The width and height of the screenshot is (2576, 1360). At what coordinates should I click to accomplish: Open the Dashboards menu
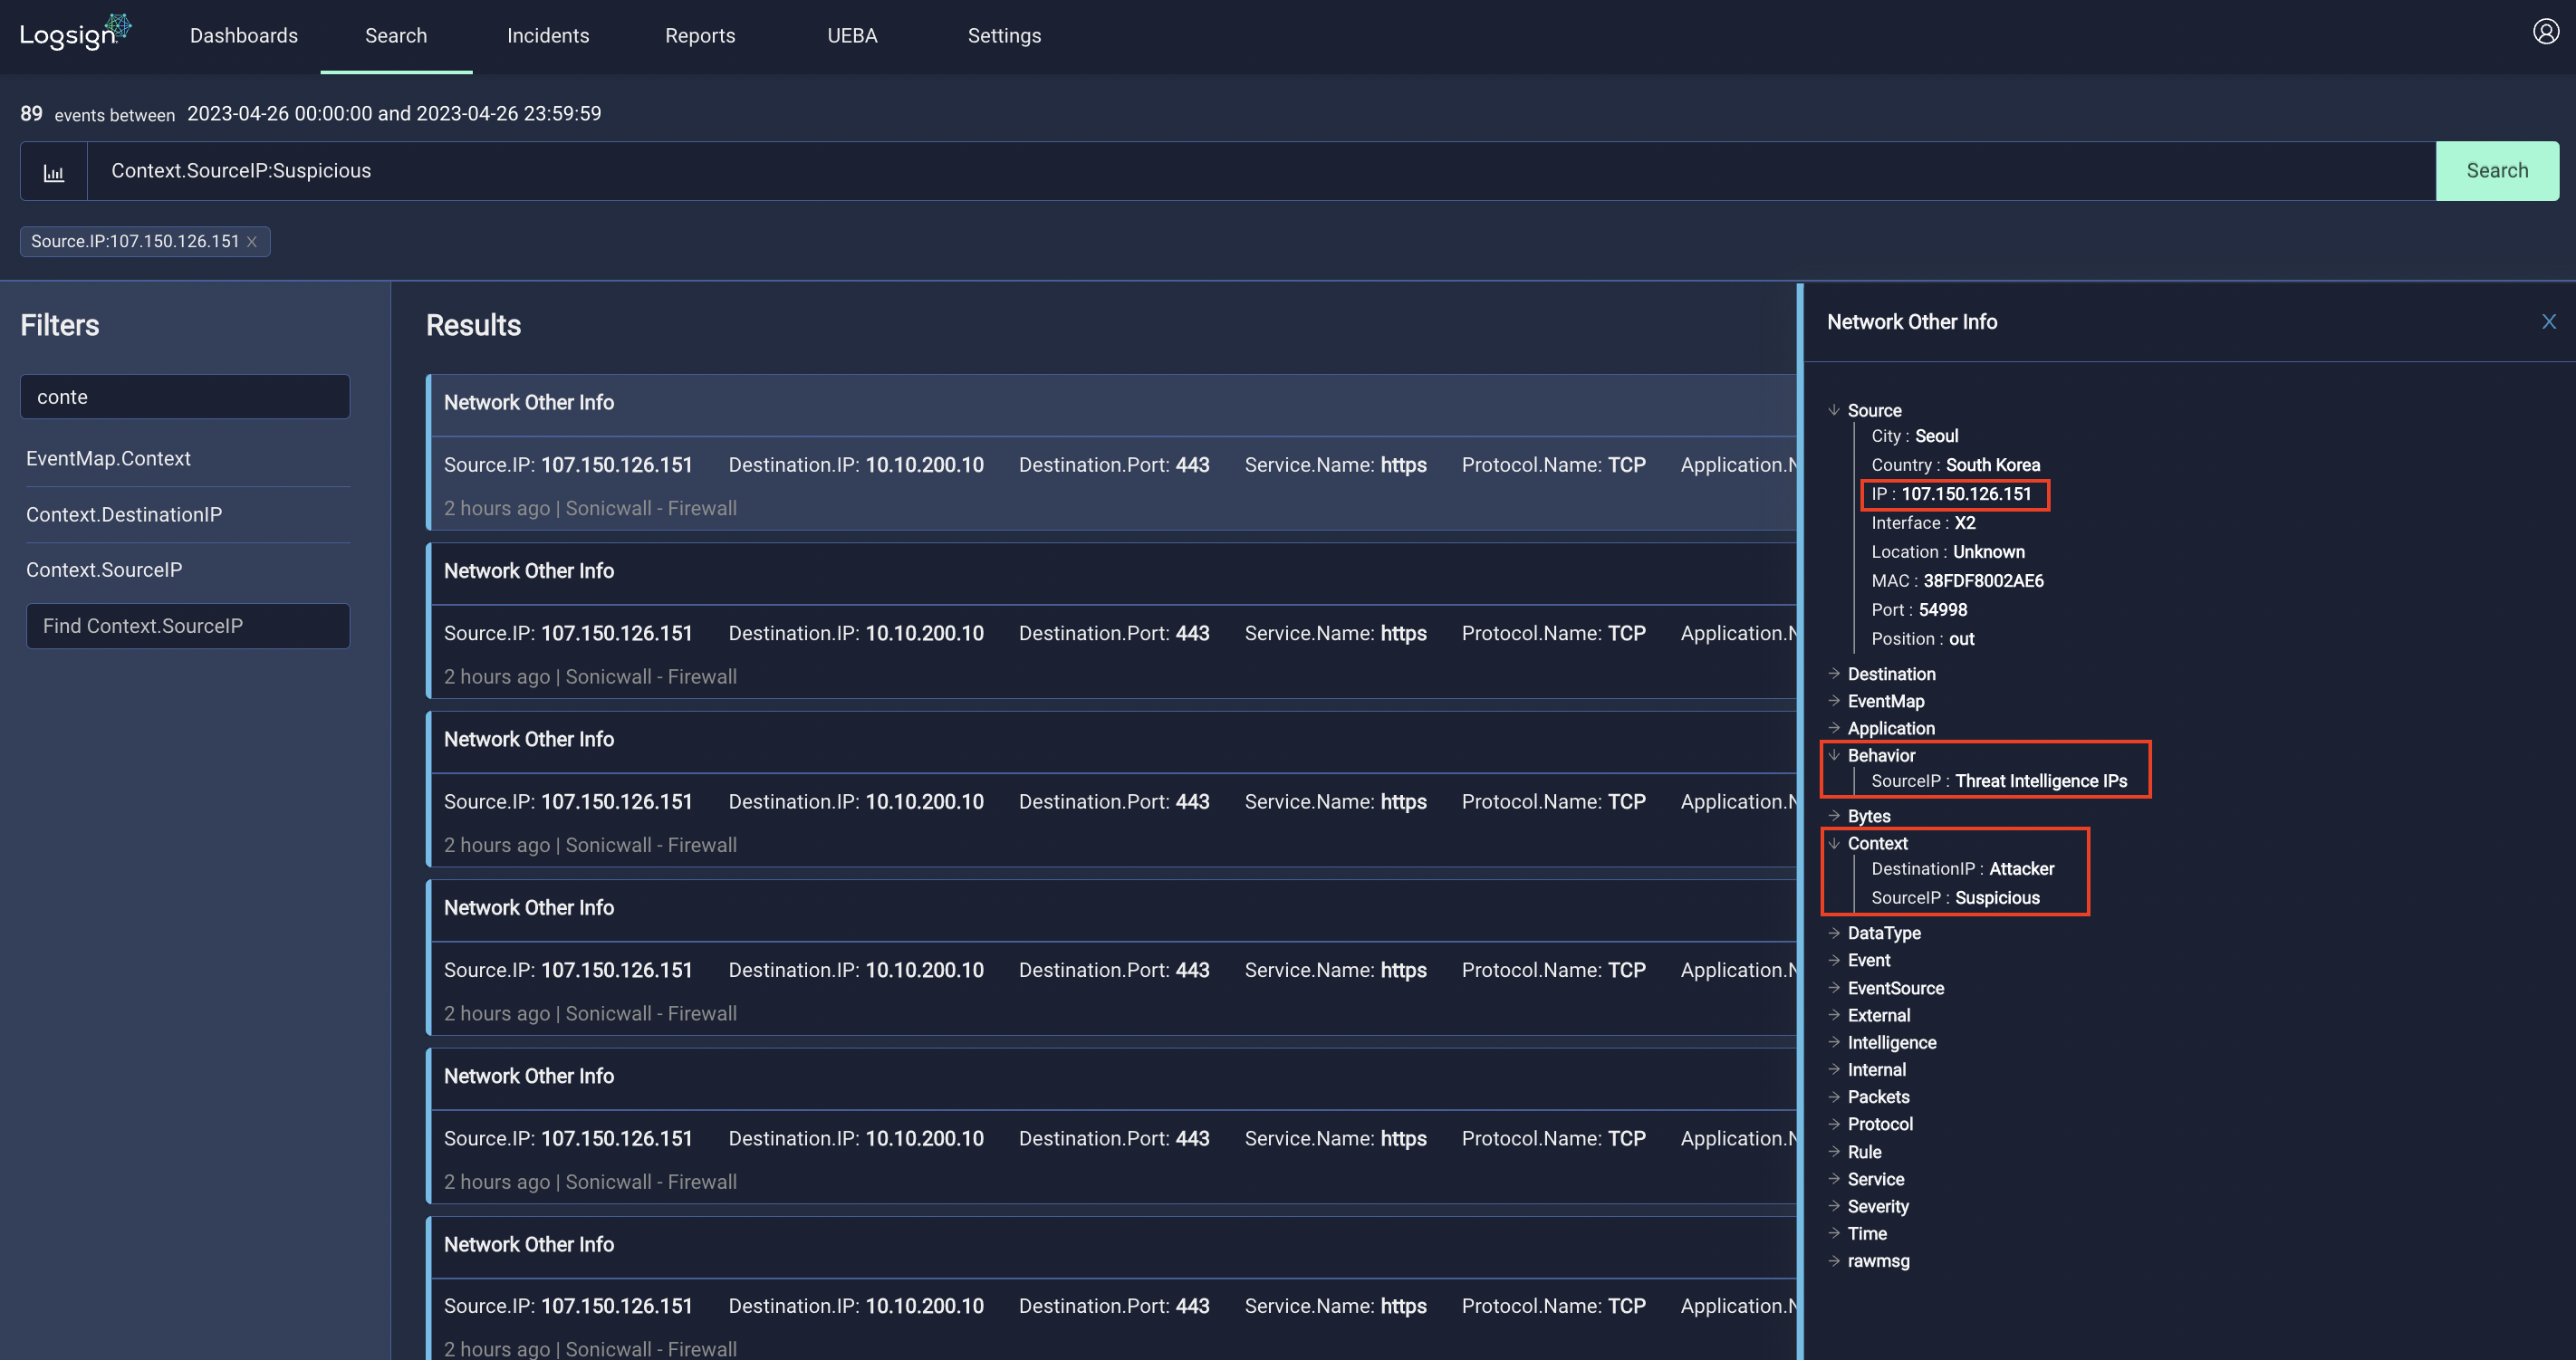244,36
